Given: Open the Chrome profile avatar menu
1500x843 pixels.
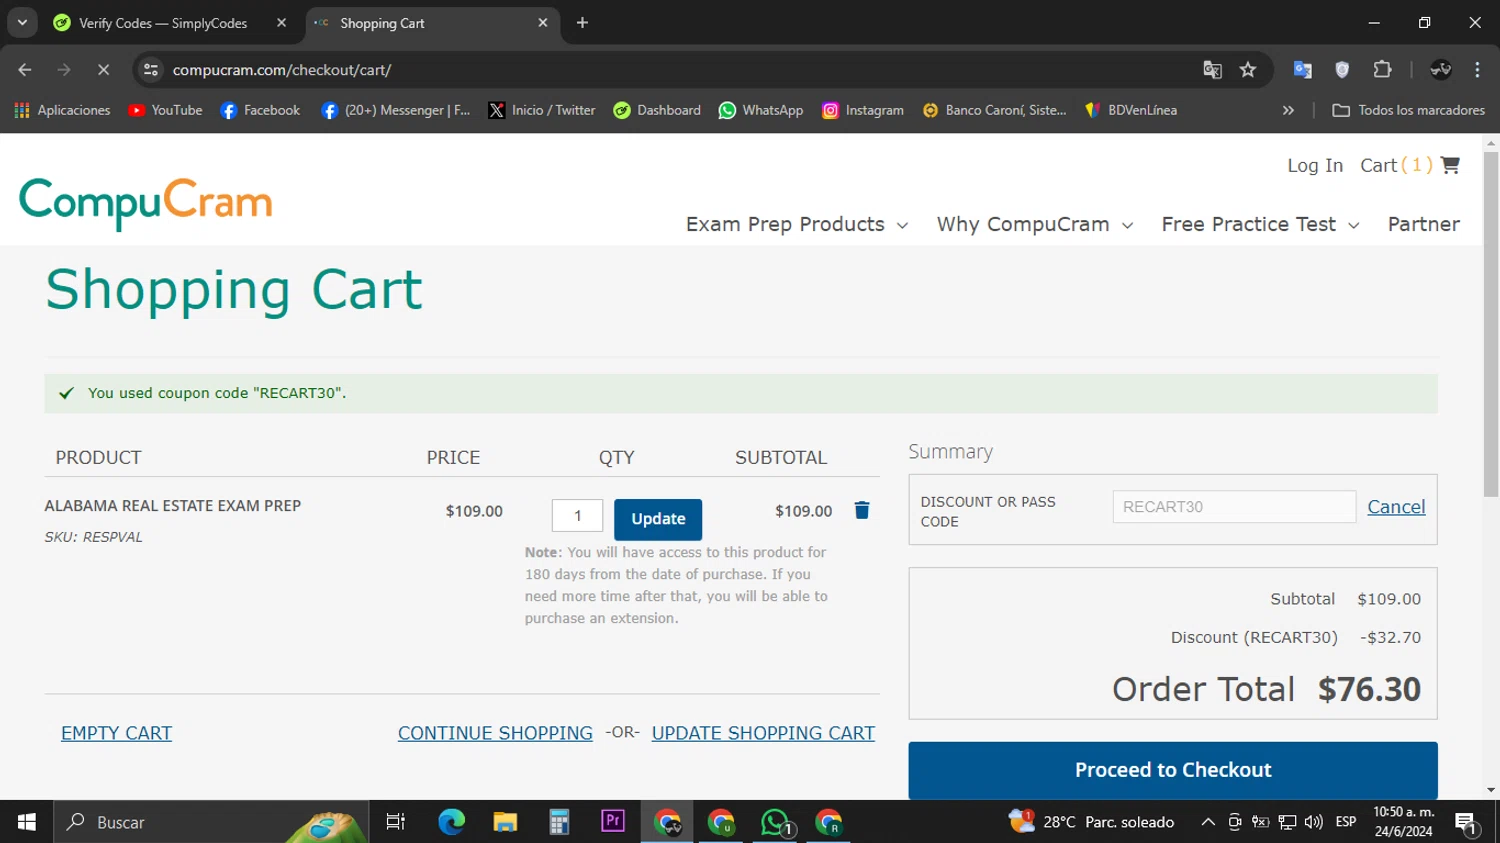Looking at the screenshot, I should click(1441, 70).
